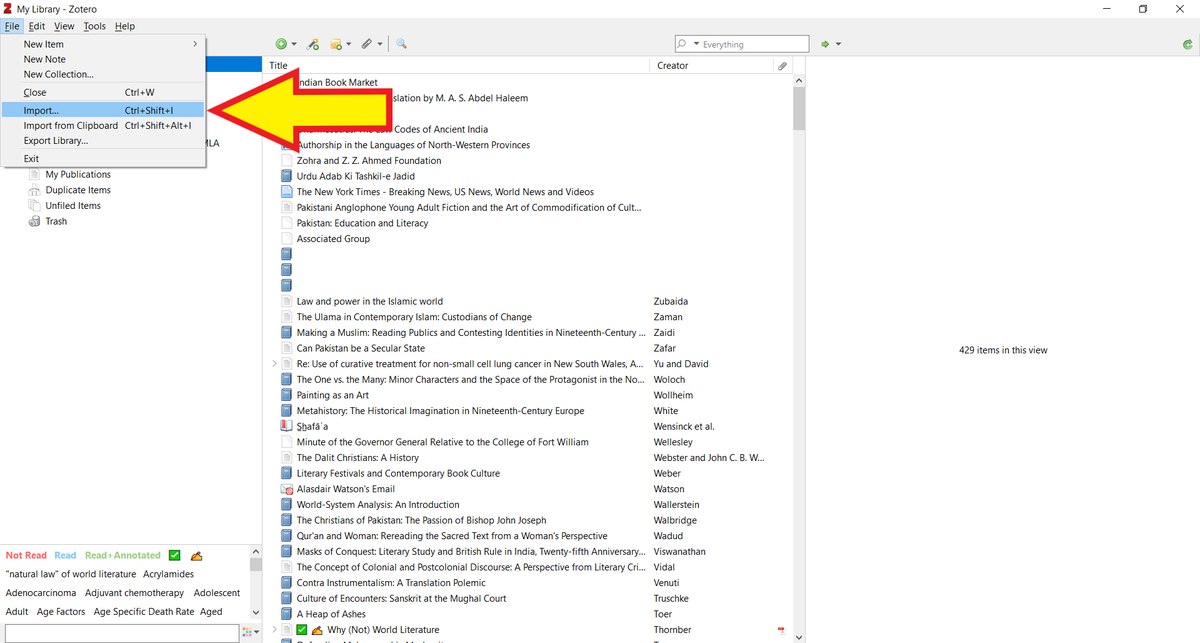
Task: Click the green checkmark emoji tag
Action: 175,555
